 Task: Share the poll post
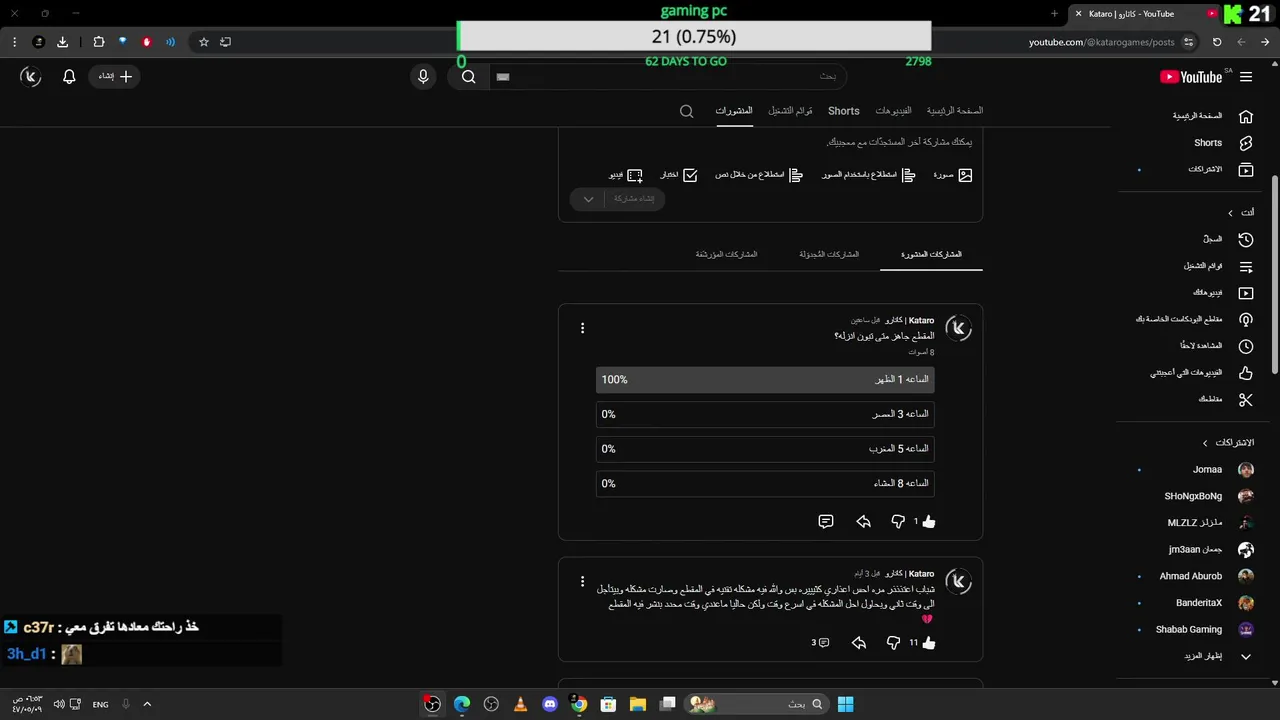click(863, 521)
